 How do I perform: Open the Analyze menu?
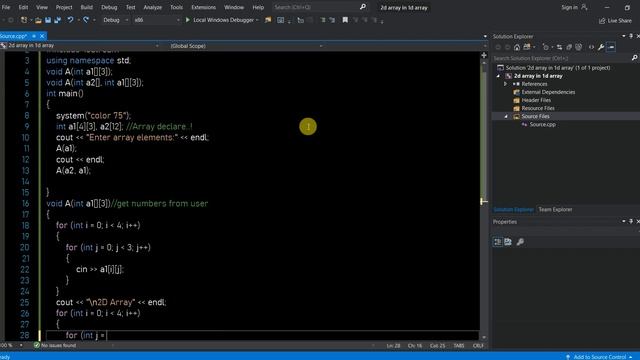point(152,7)
